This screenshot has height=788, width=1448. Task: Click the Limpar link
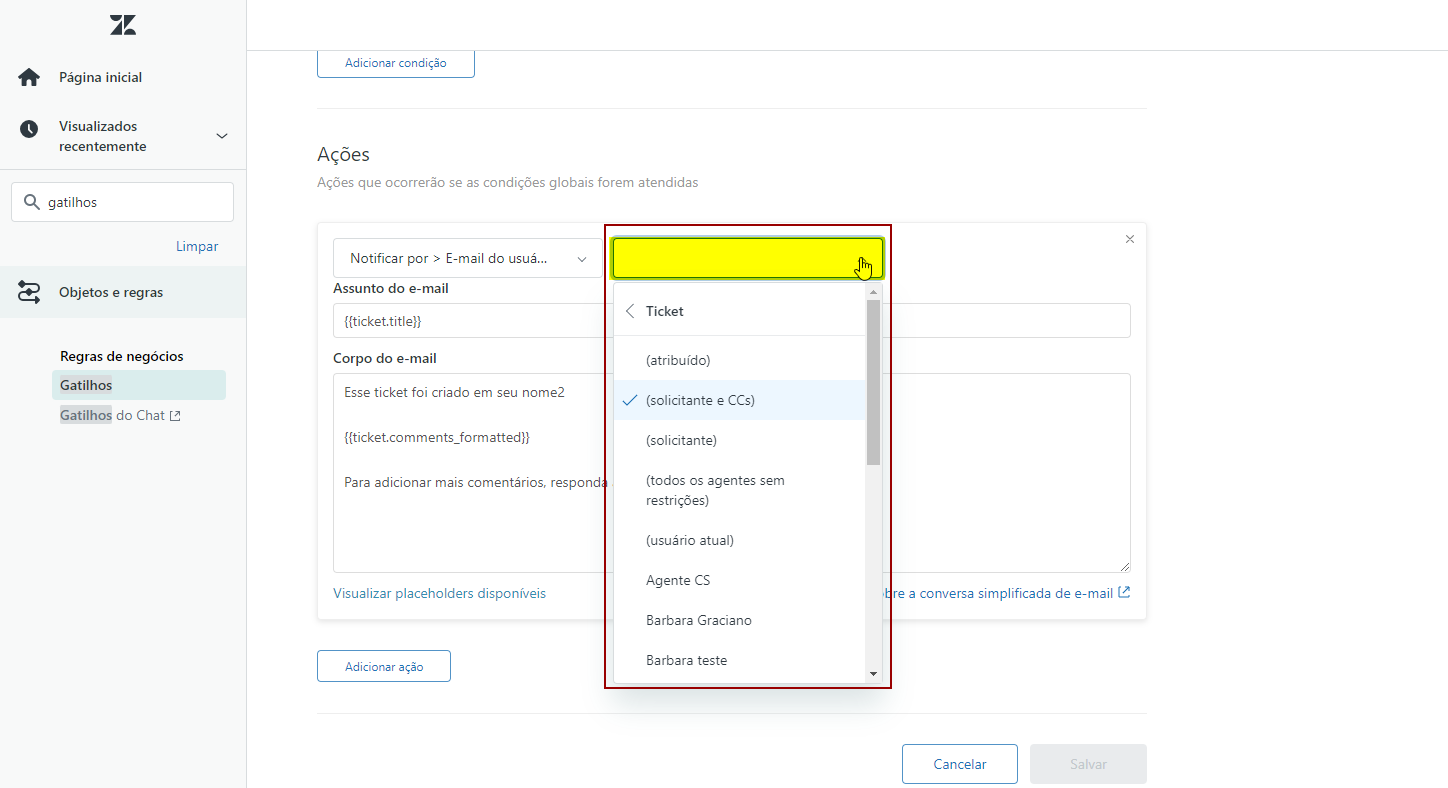197,246
